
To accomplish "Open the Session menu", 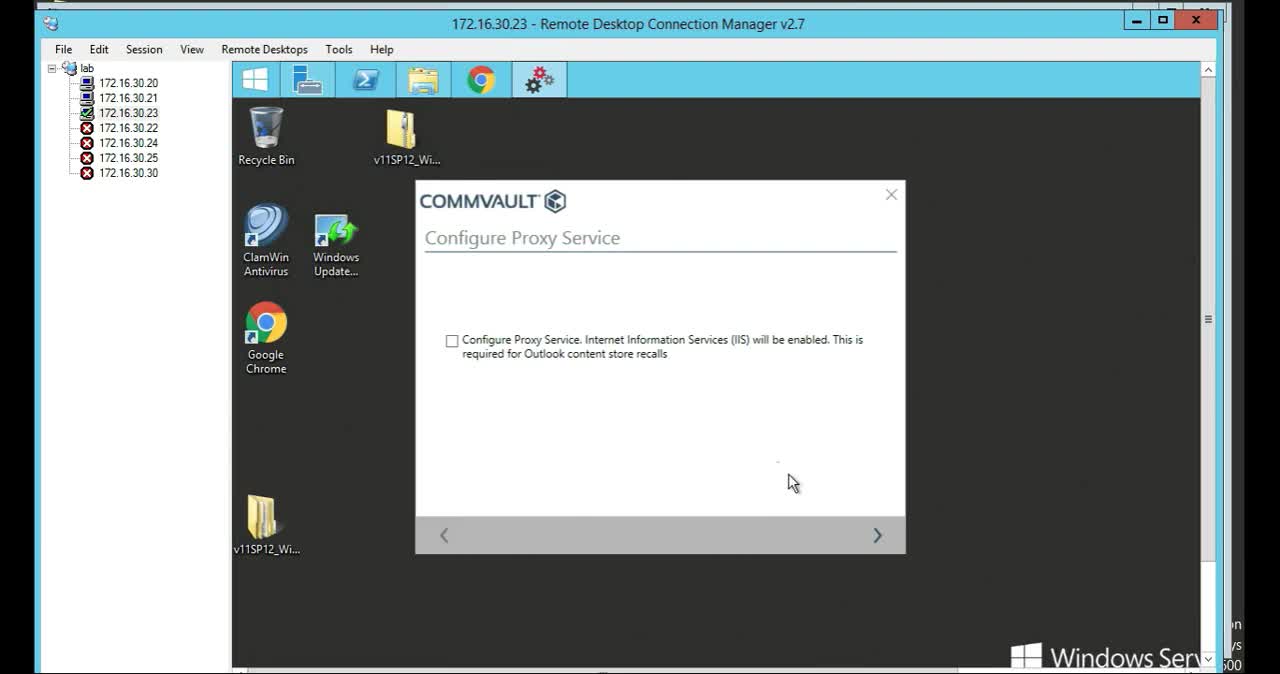I will 143,49.
